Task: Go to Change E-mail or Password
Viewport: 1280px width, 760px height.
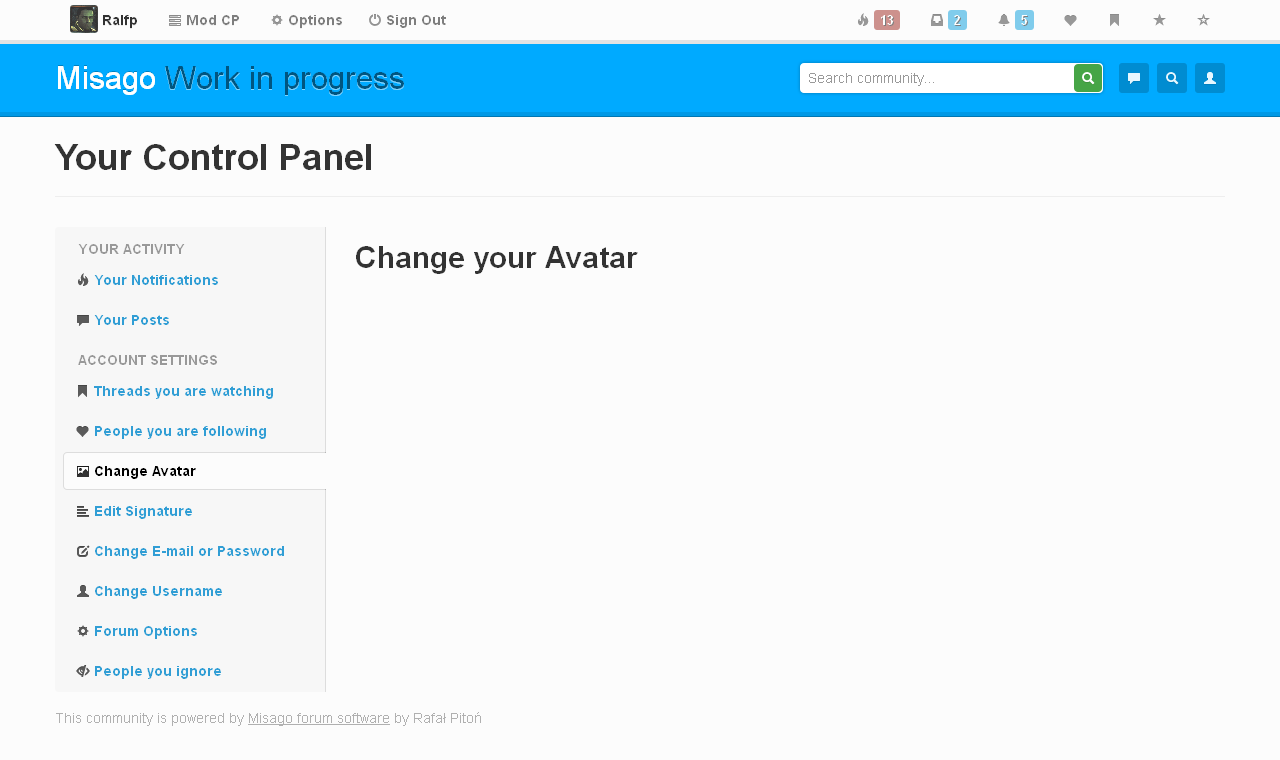Action: (189, 551)
